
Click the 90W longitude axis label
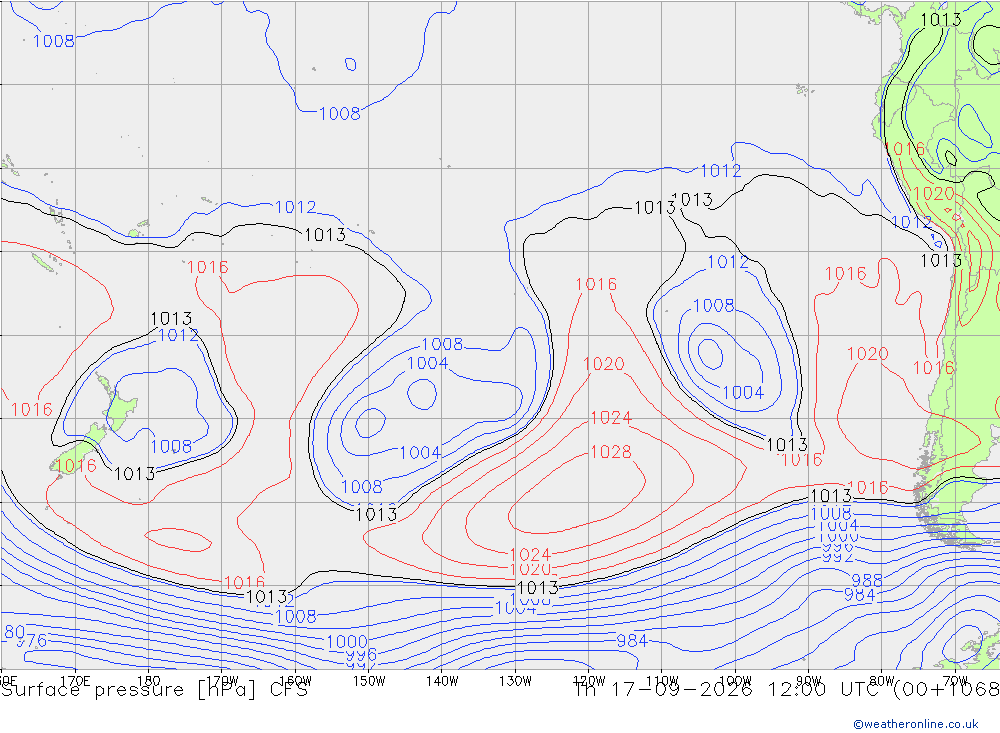pos(808,681)
